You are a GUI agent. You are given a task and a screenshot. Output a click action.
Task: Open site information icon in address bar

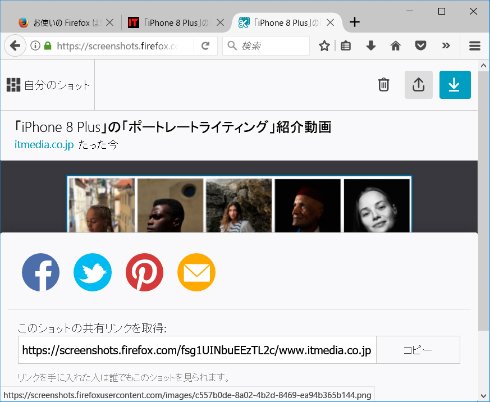(x=35, y=46)
